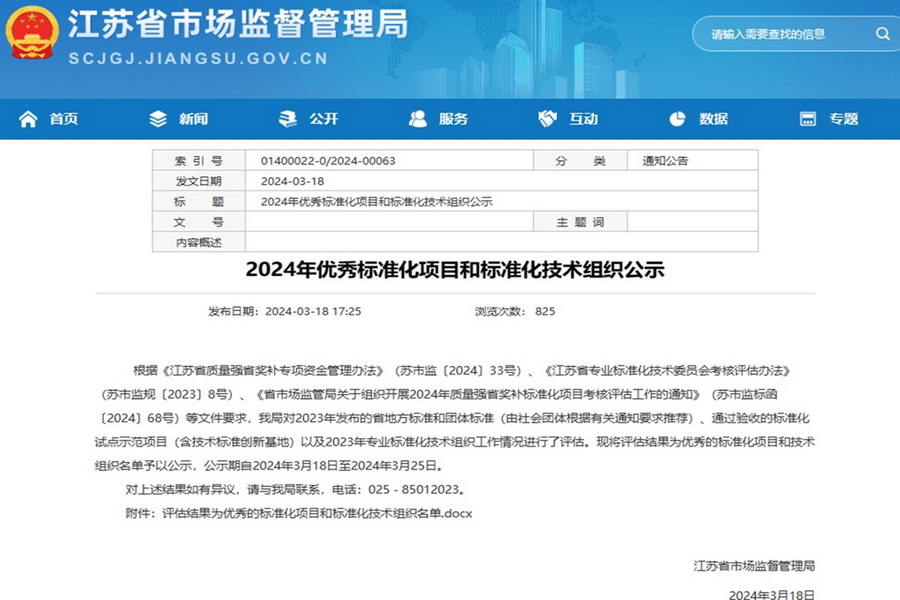
Task: Click the magnifier search icon
Action: [x=882, y=34]
